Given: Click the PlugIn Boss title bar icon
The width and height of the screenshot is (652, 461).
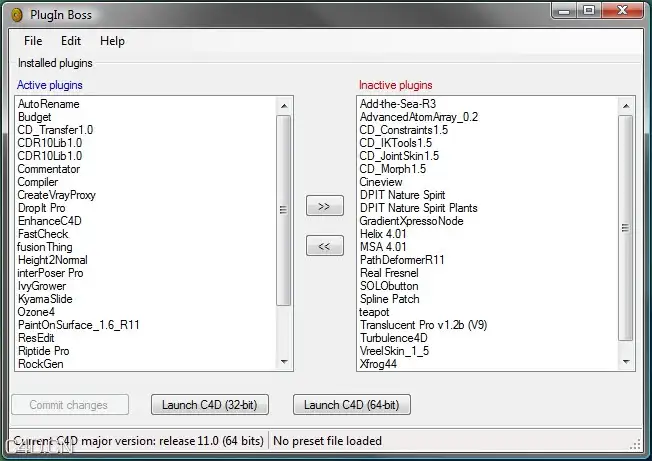Looking at the screenshot, I should [x=17, y=15].
